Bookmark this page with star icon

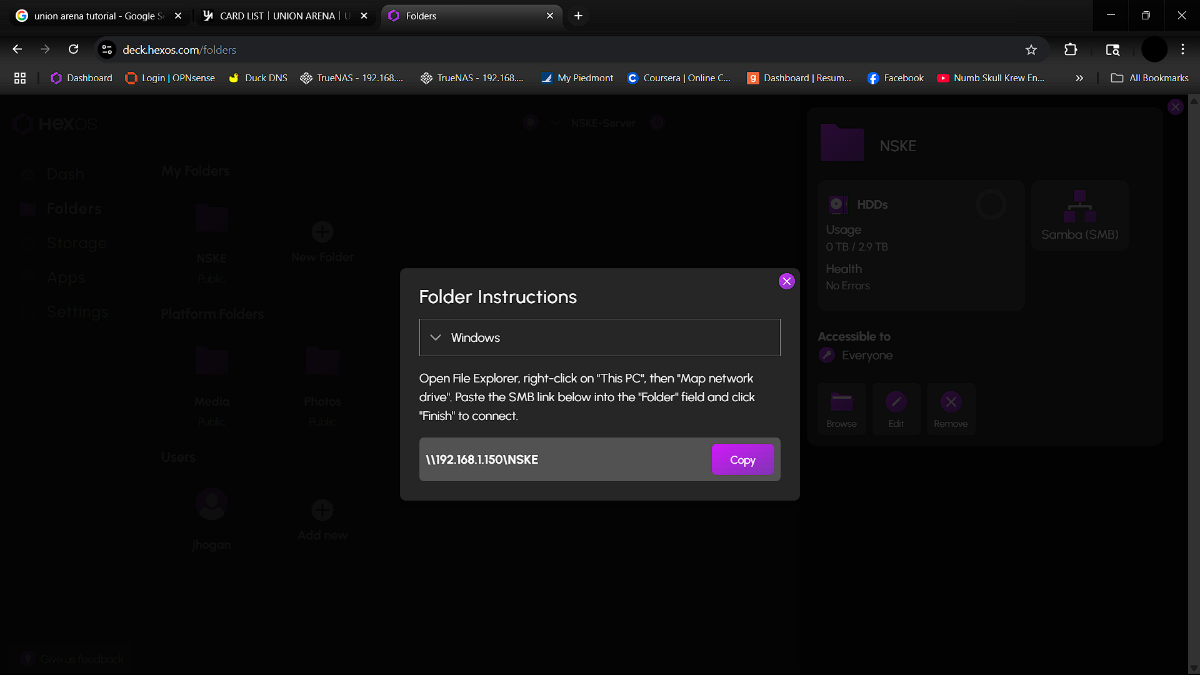tap(1031, 49)
